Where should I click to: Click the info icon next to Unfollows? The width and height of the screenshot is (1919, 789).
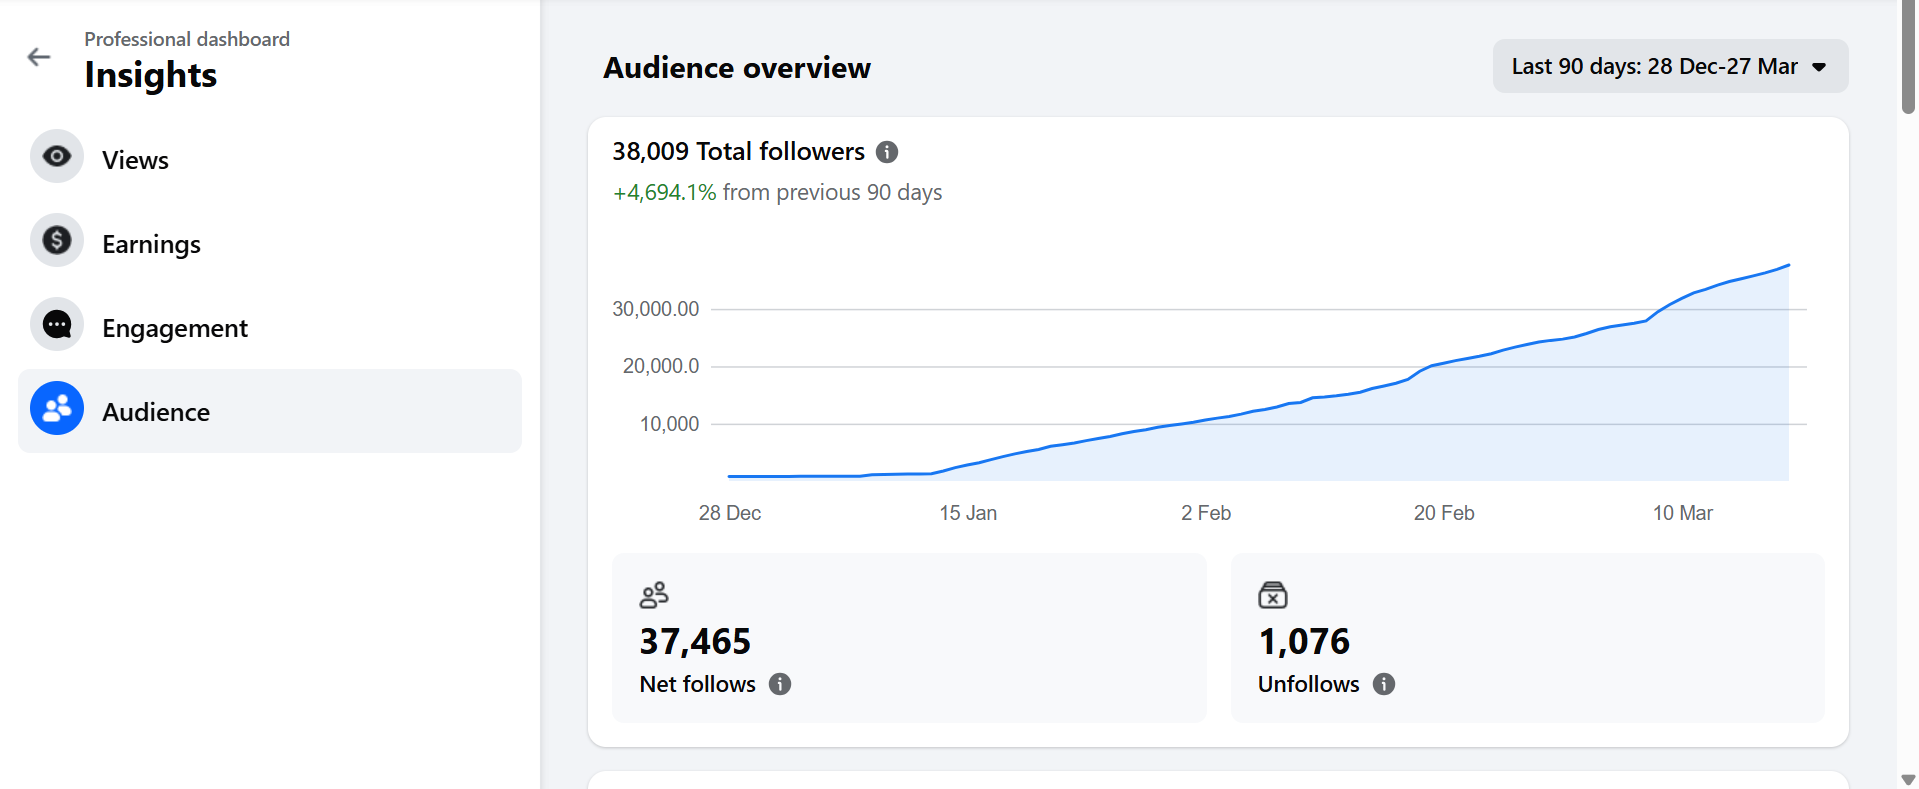(x=1384, y=684)
